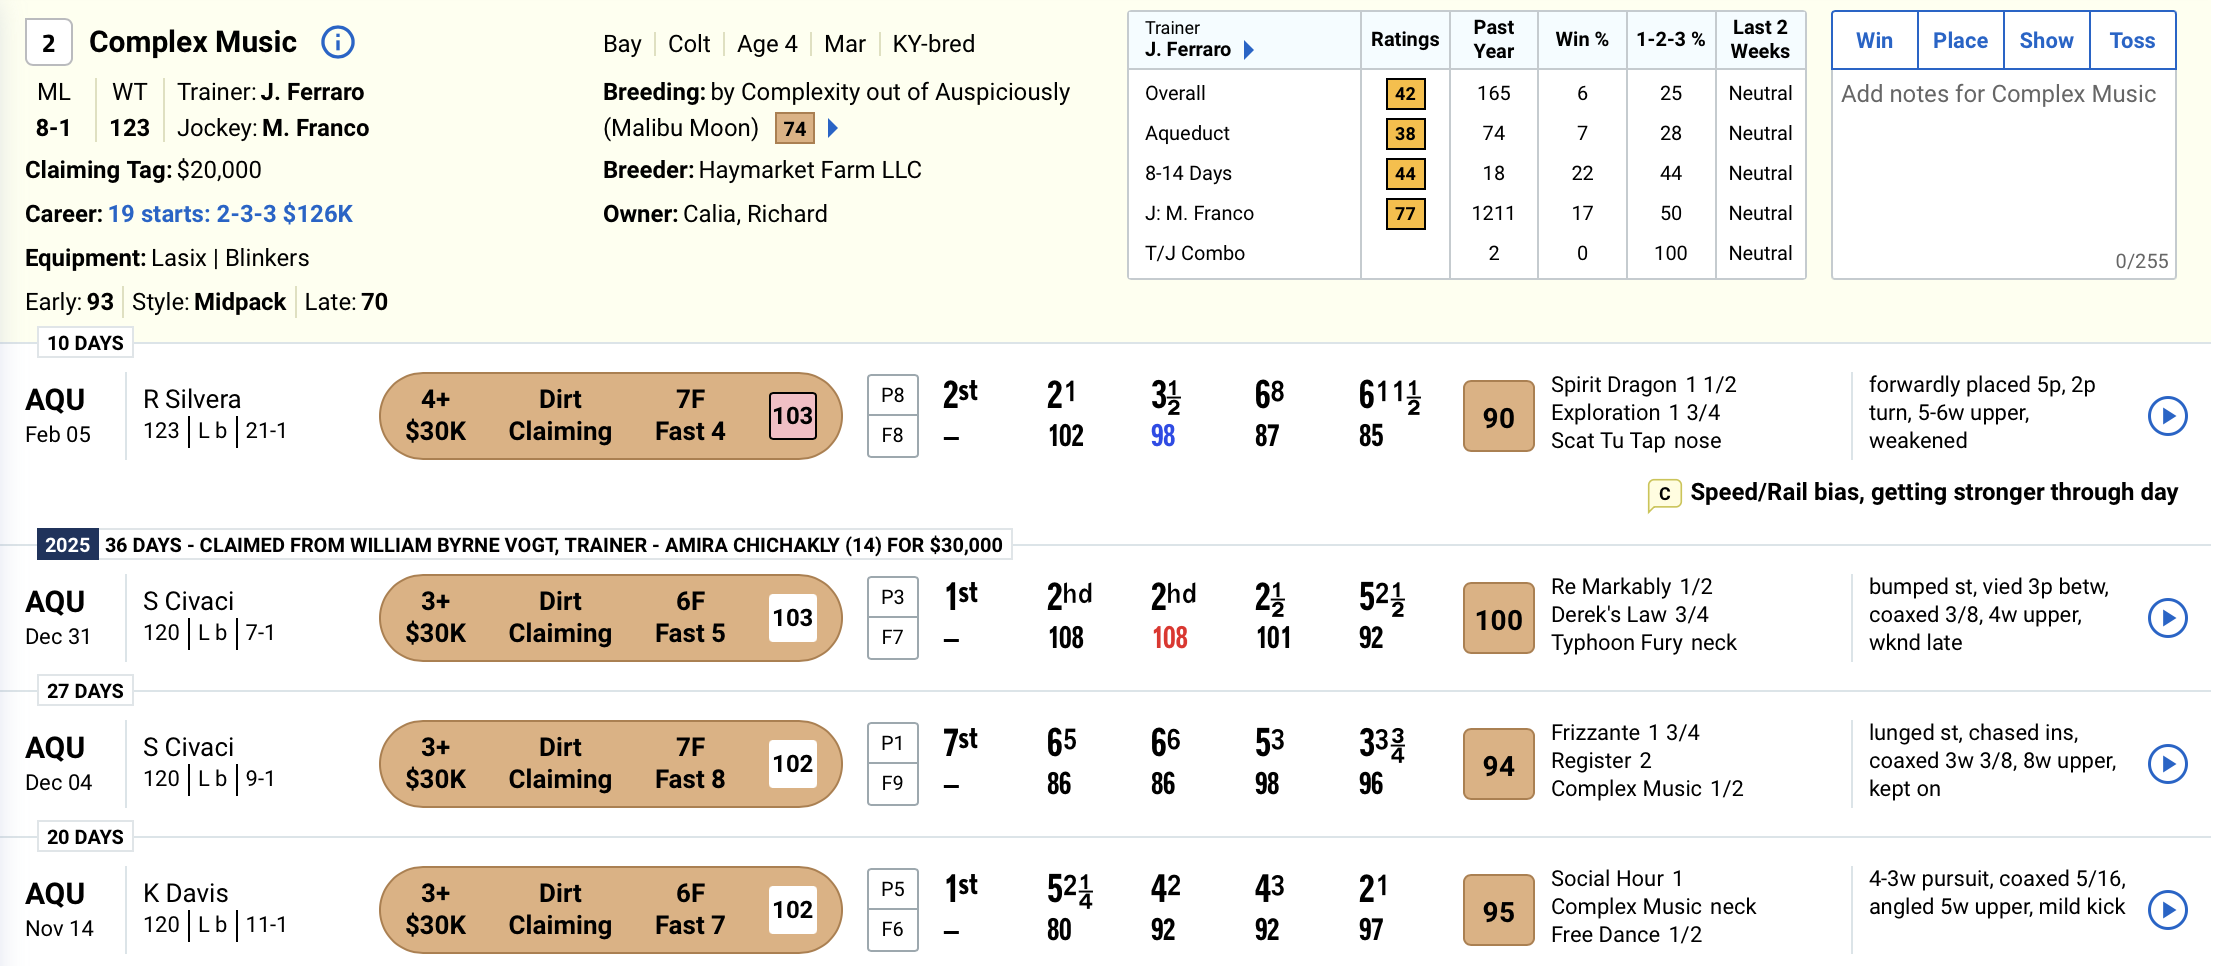Expand the Malibu Moon breeding rating arrow

[x=833, y=128]
